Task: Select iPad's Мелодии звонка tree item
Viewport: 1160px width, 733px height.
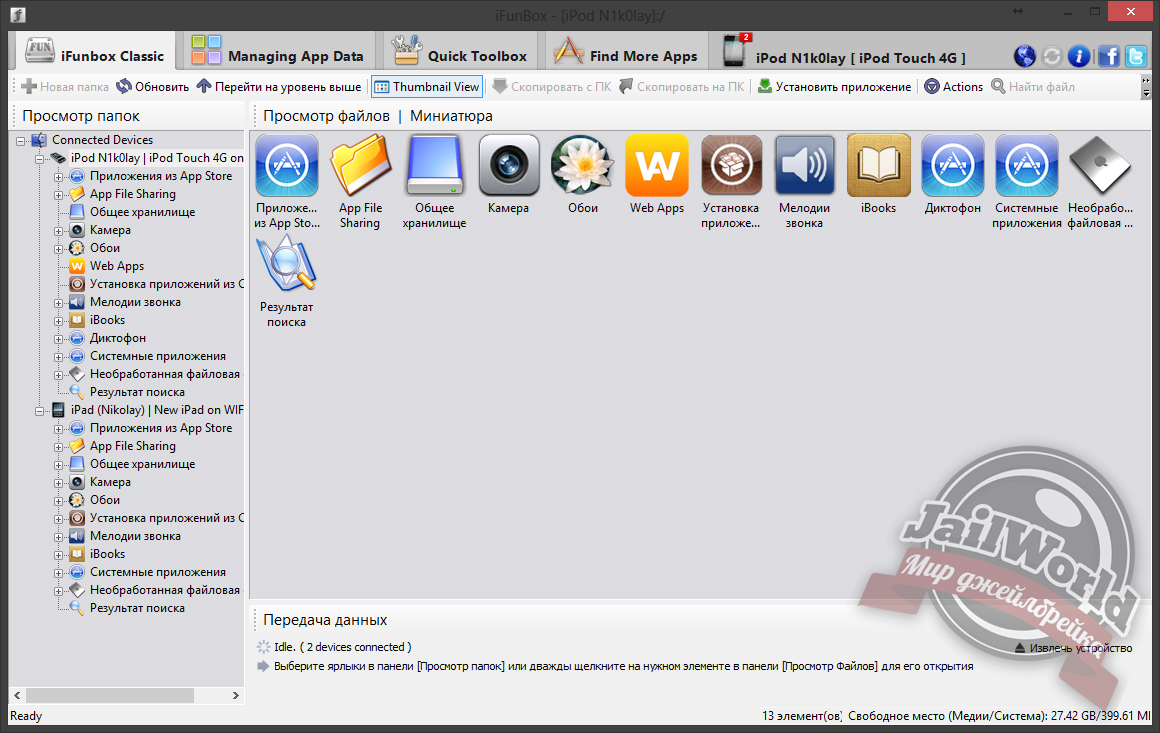Action: pyautogui.click(x=135, y=536)
